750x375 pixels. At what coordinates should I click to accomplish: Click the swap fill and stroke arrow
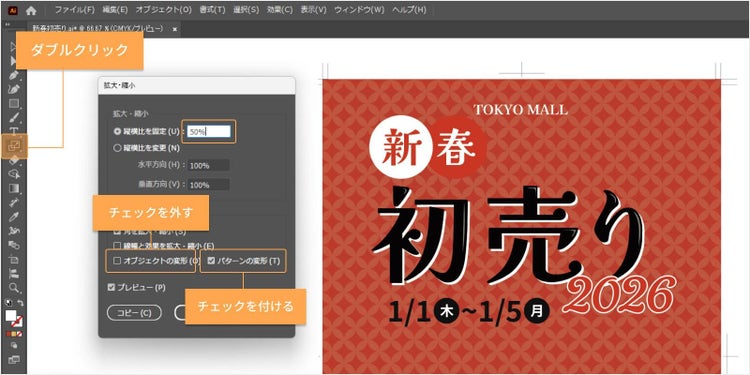tap(20, 303)
